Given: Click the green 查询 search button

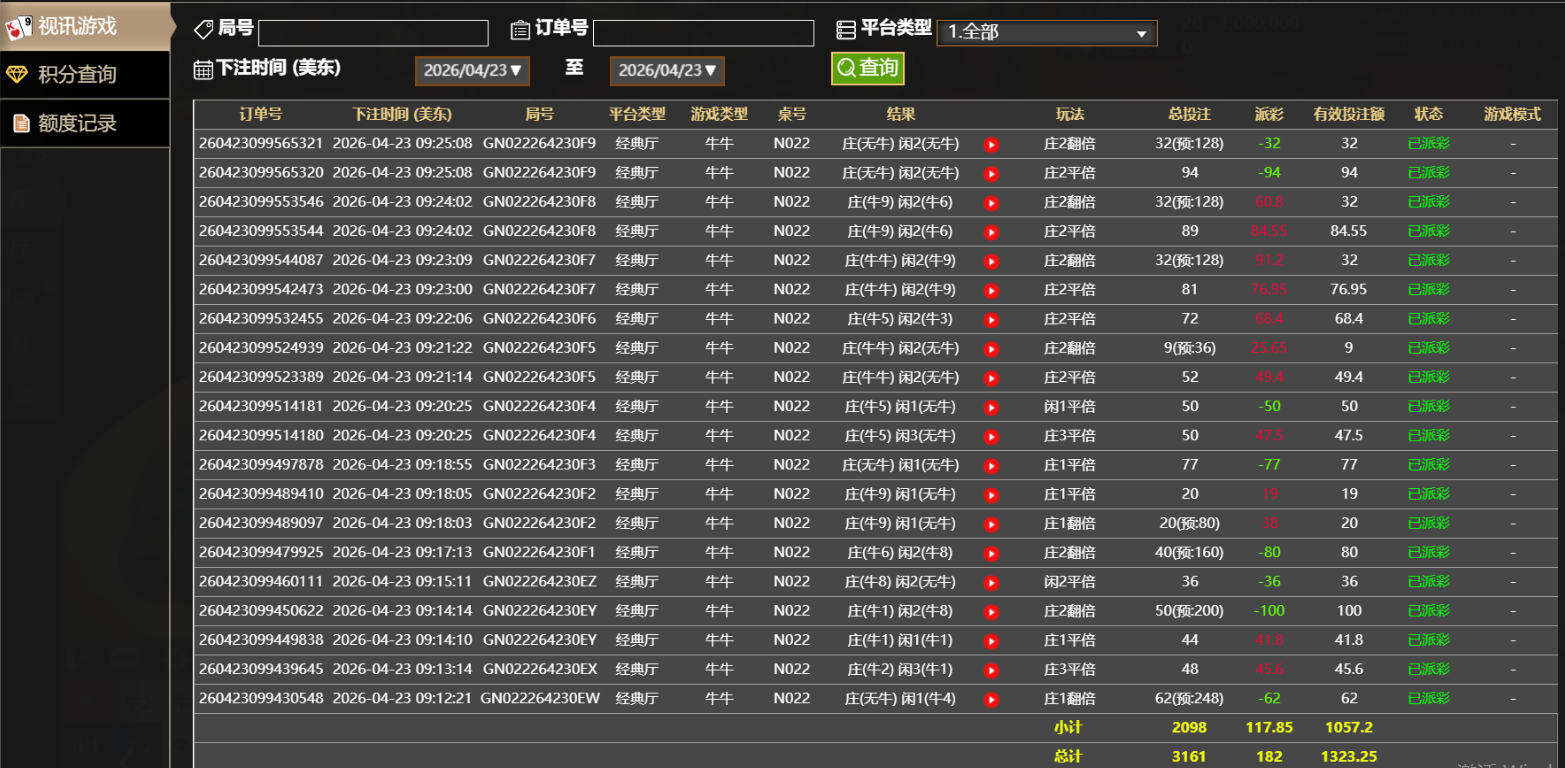Looking at the screenshot, I should 867,68.
